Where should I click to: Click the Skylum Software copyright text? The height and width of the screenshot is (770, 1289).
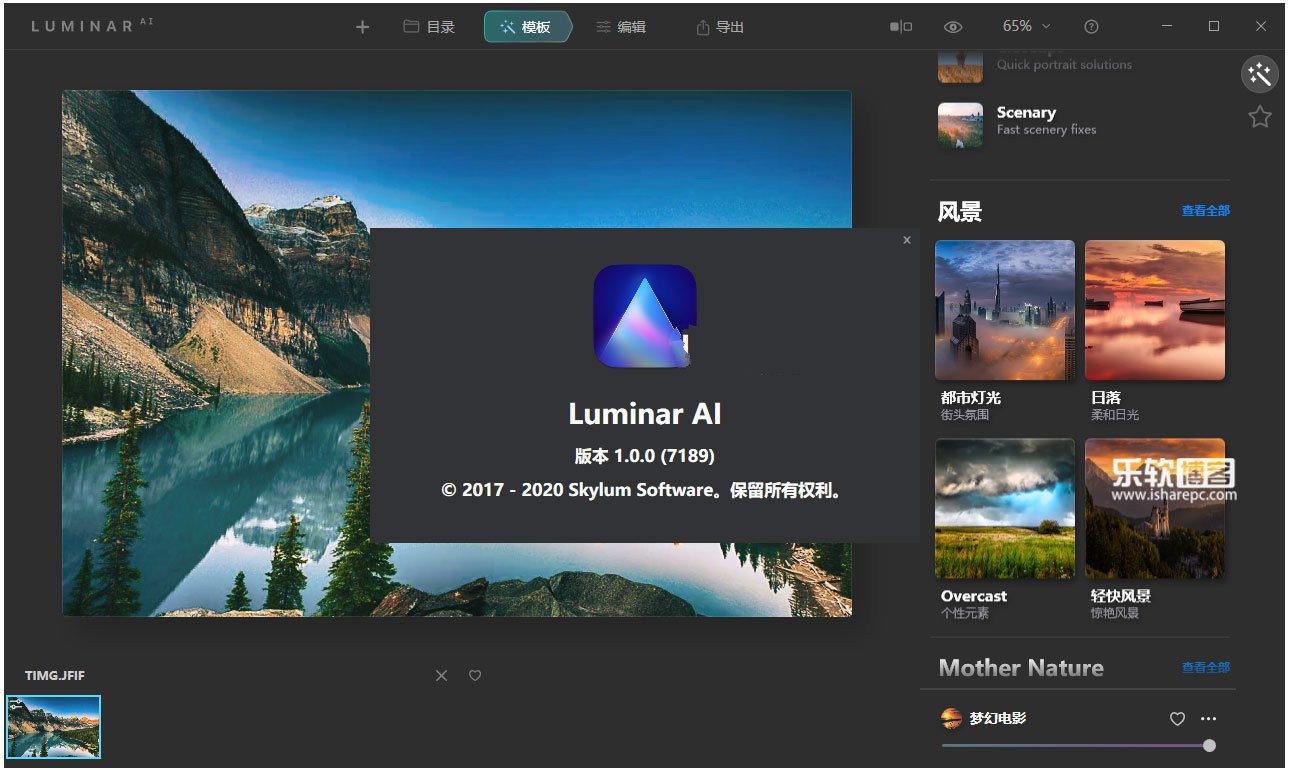(645, 491)
